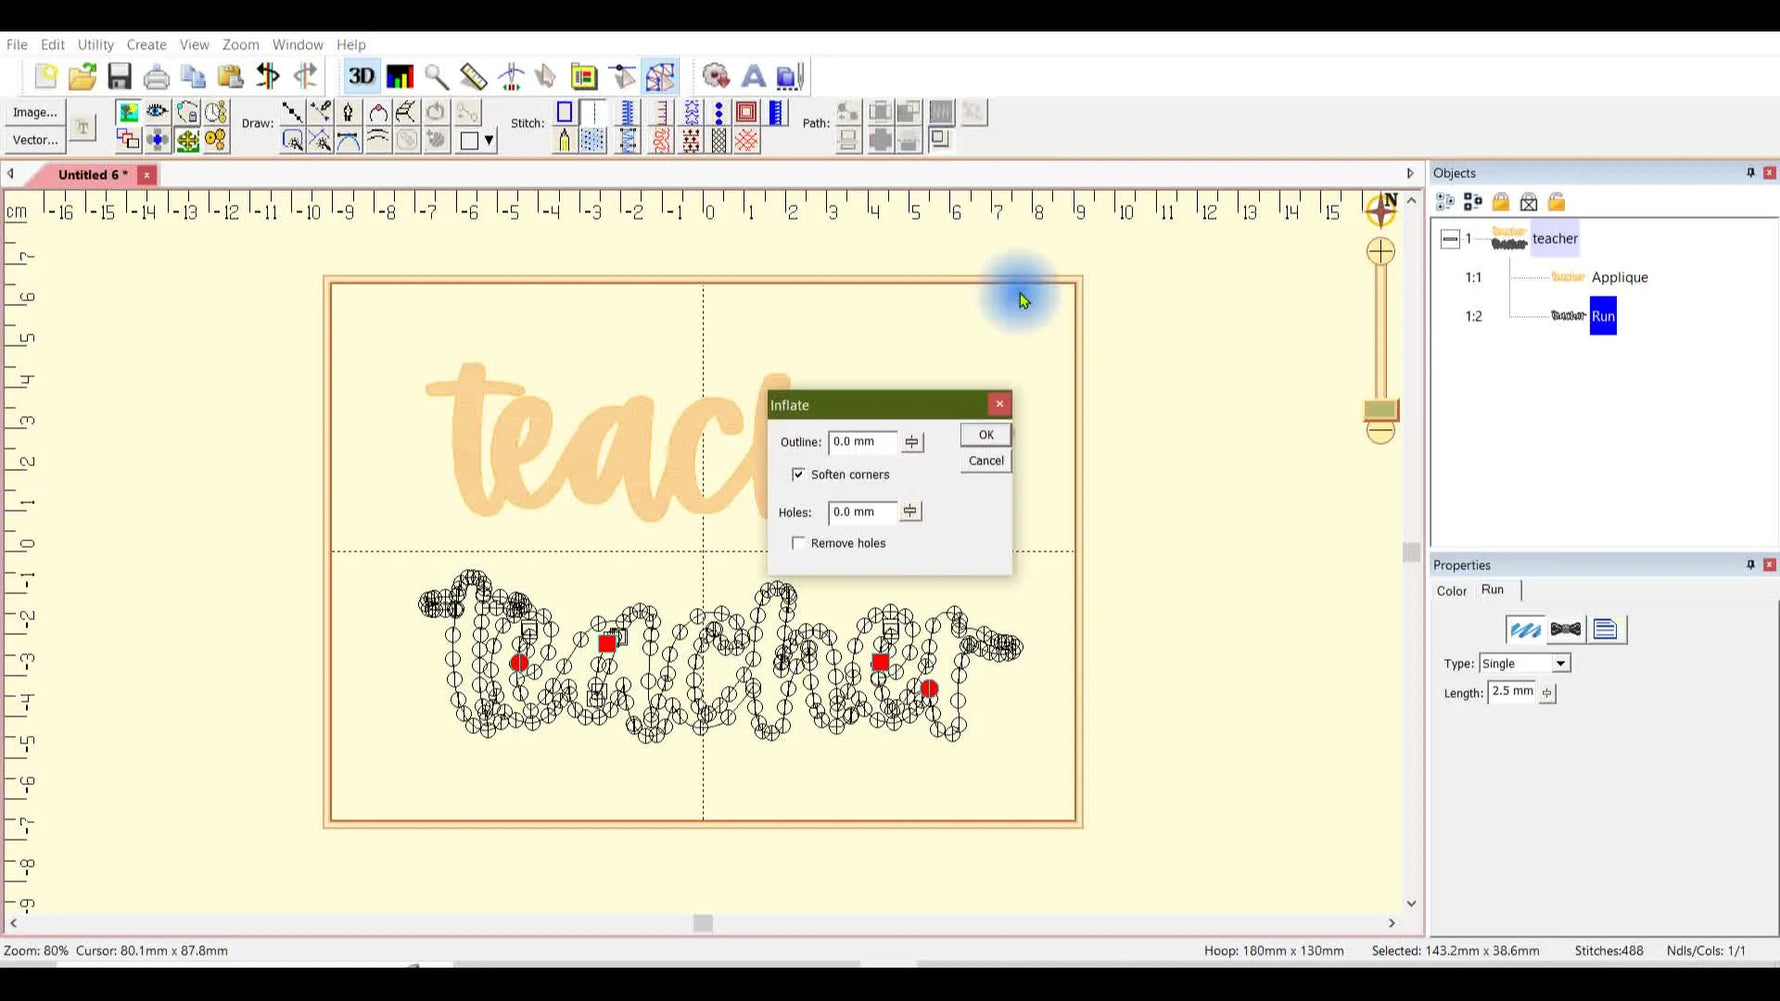Collapse the teacher group tree node
The height and width of the screenshot is (1001, 1780).
[1450, 239]
